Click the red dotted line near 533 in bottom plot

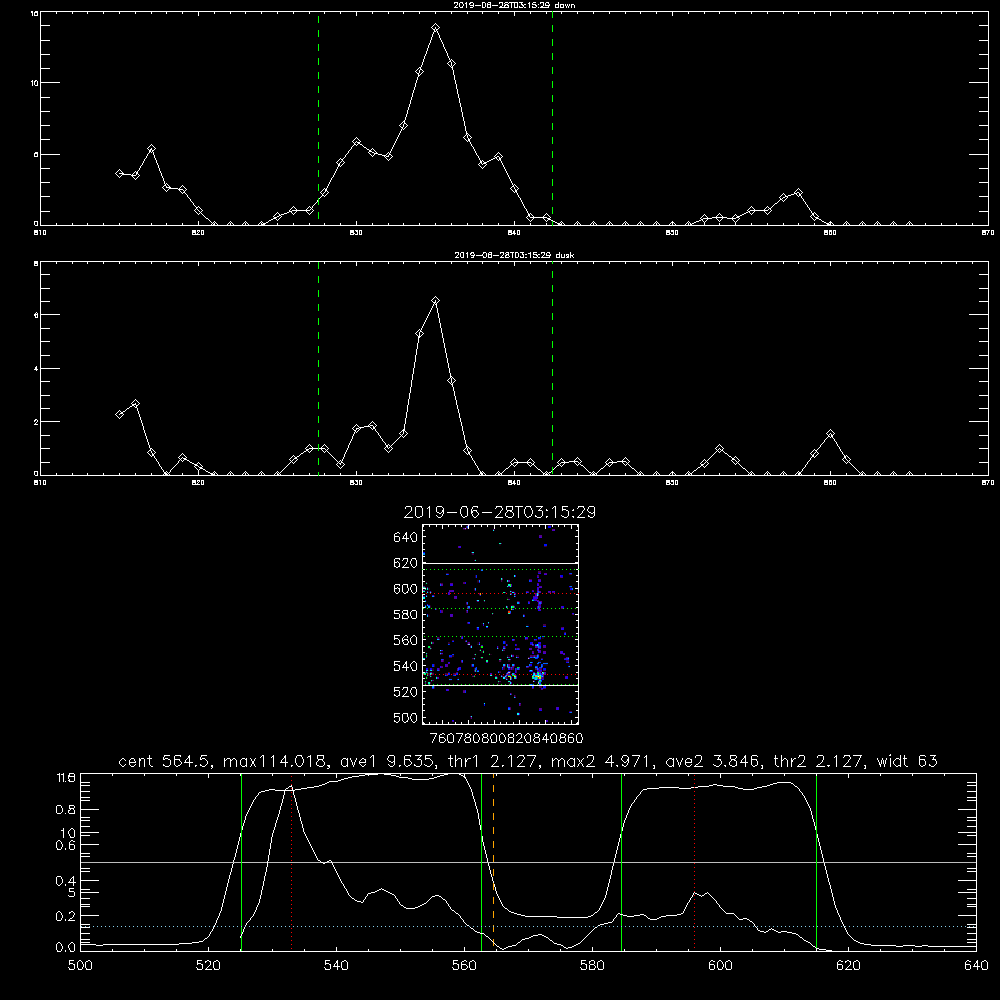point(291,861)
